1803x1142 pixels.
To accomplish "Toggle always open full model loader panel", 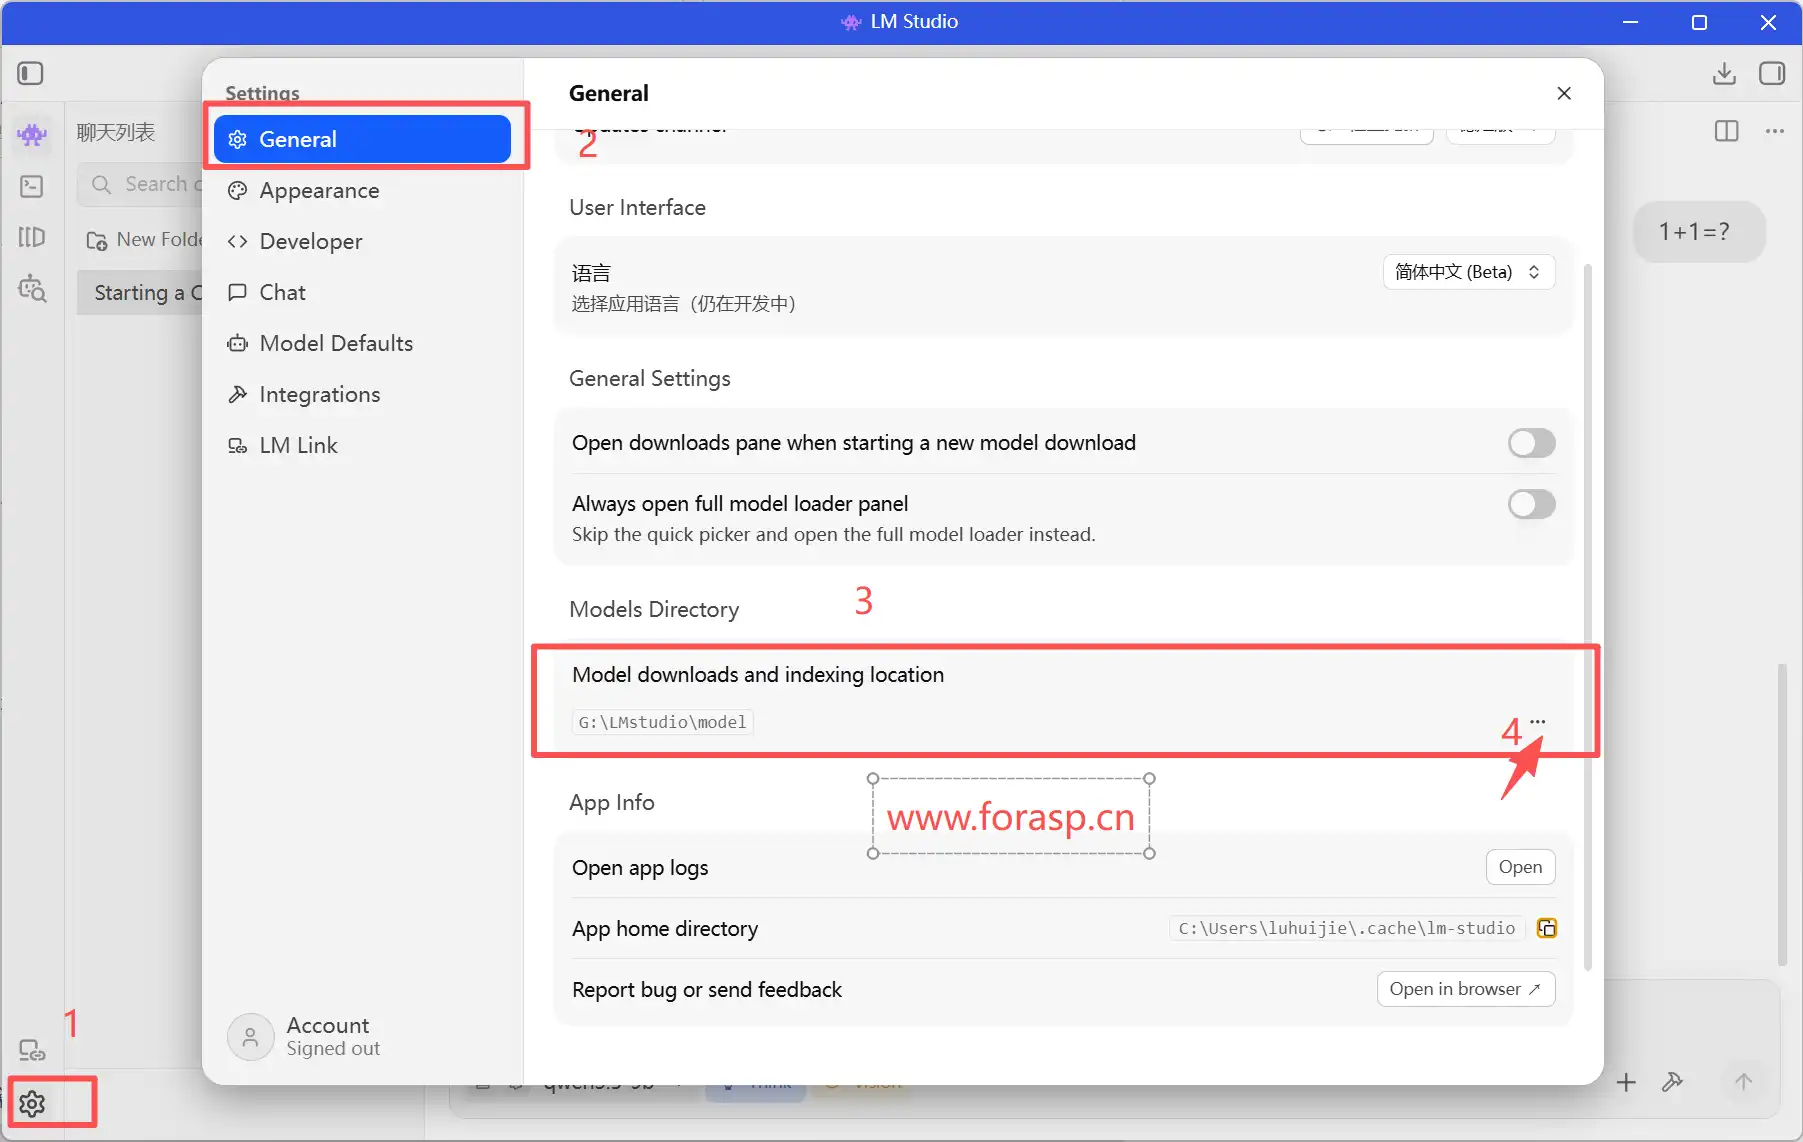I will 1531,504.
